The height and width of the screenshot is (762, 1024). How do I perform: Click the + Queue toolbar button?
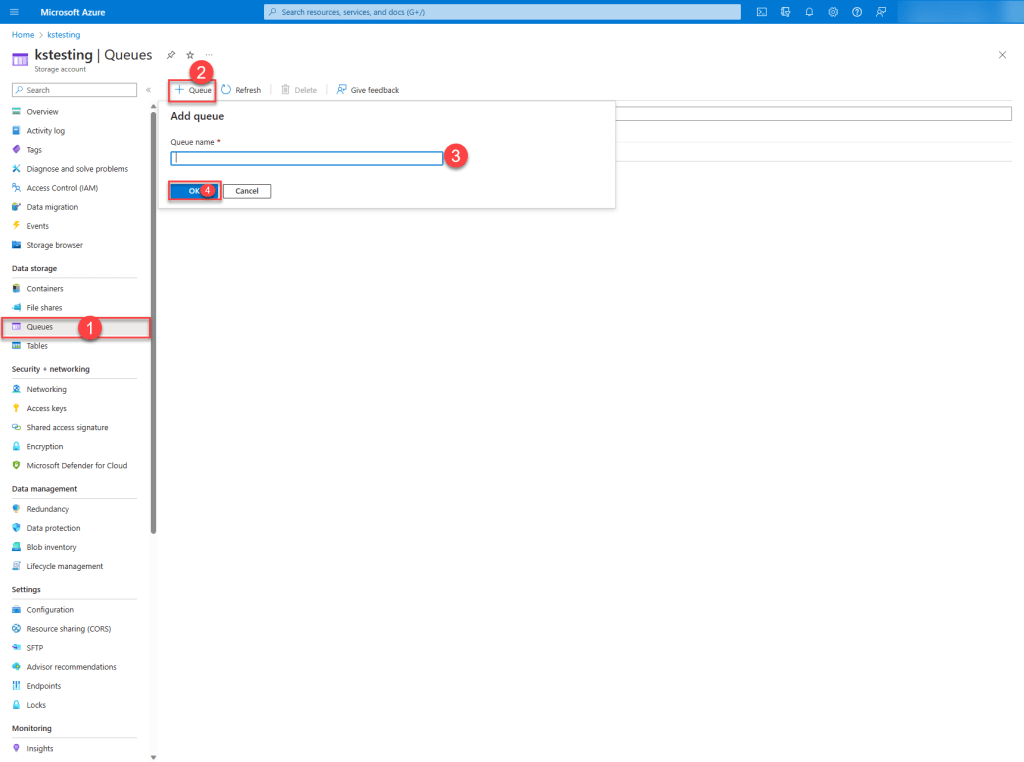(x=193, y=90)
